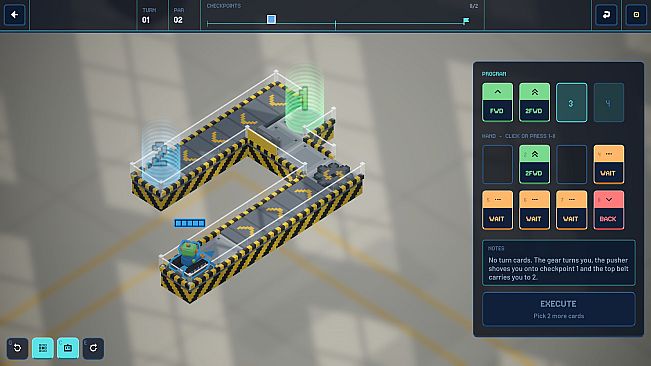Click the HAND click or press 1-8 label

click(519, 136)
